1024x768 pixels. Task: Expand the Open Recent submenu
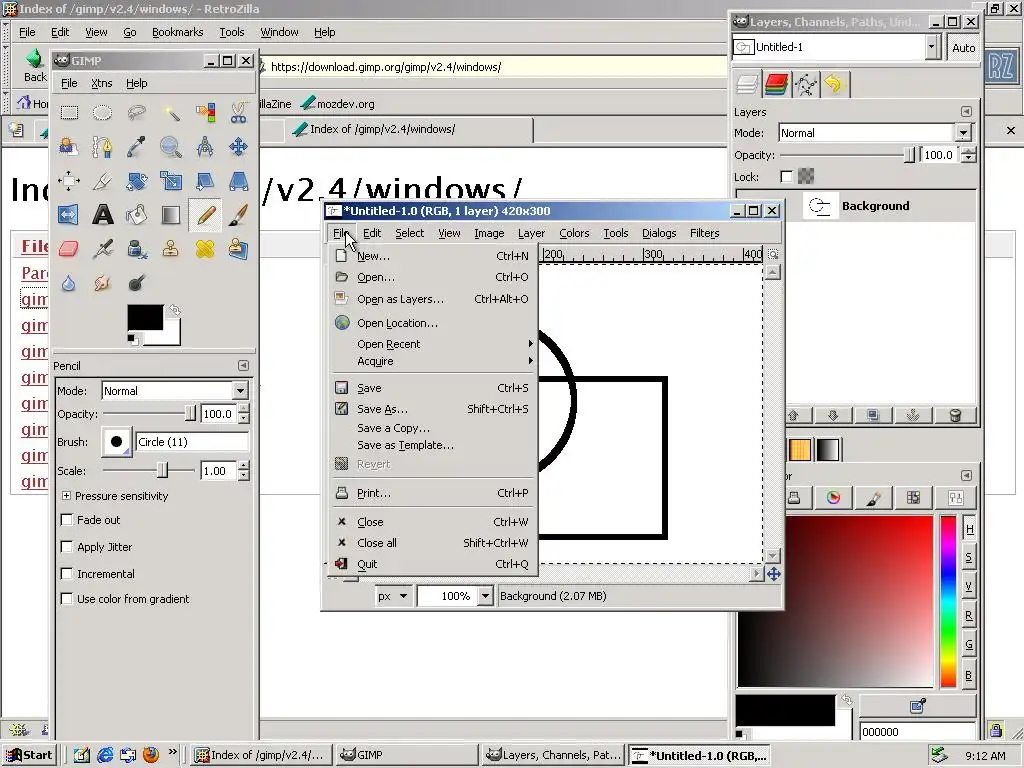[434, 344]
